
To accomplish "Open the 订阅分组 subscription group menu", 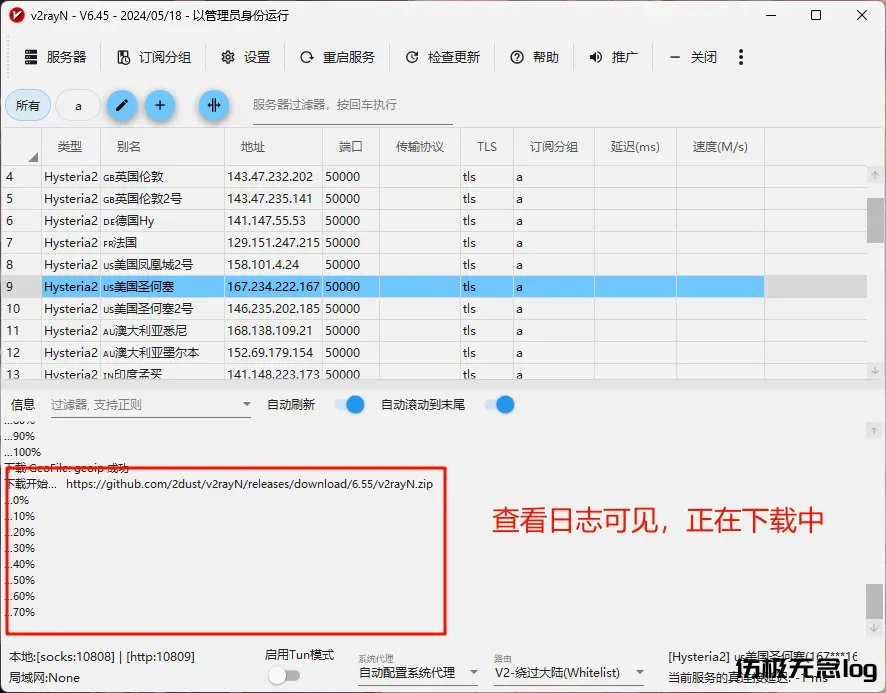I will coord(154,57).
